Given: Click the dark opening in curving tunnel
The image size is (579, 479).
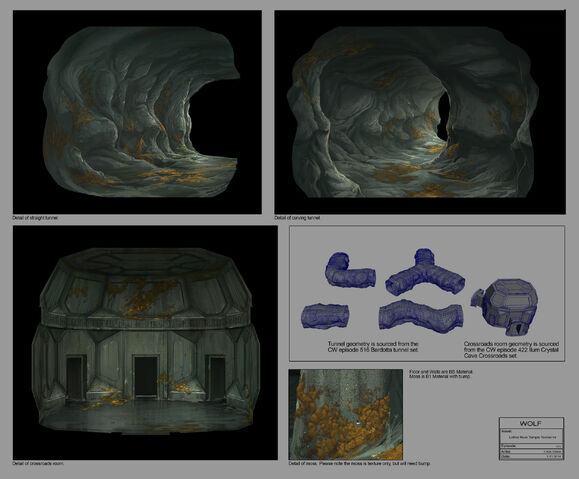Looking at the screenshot, I should (443, 115).
